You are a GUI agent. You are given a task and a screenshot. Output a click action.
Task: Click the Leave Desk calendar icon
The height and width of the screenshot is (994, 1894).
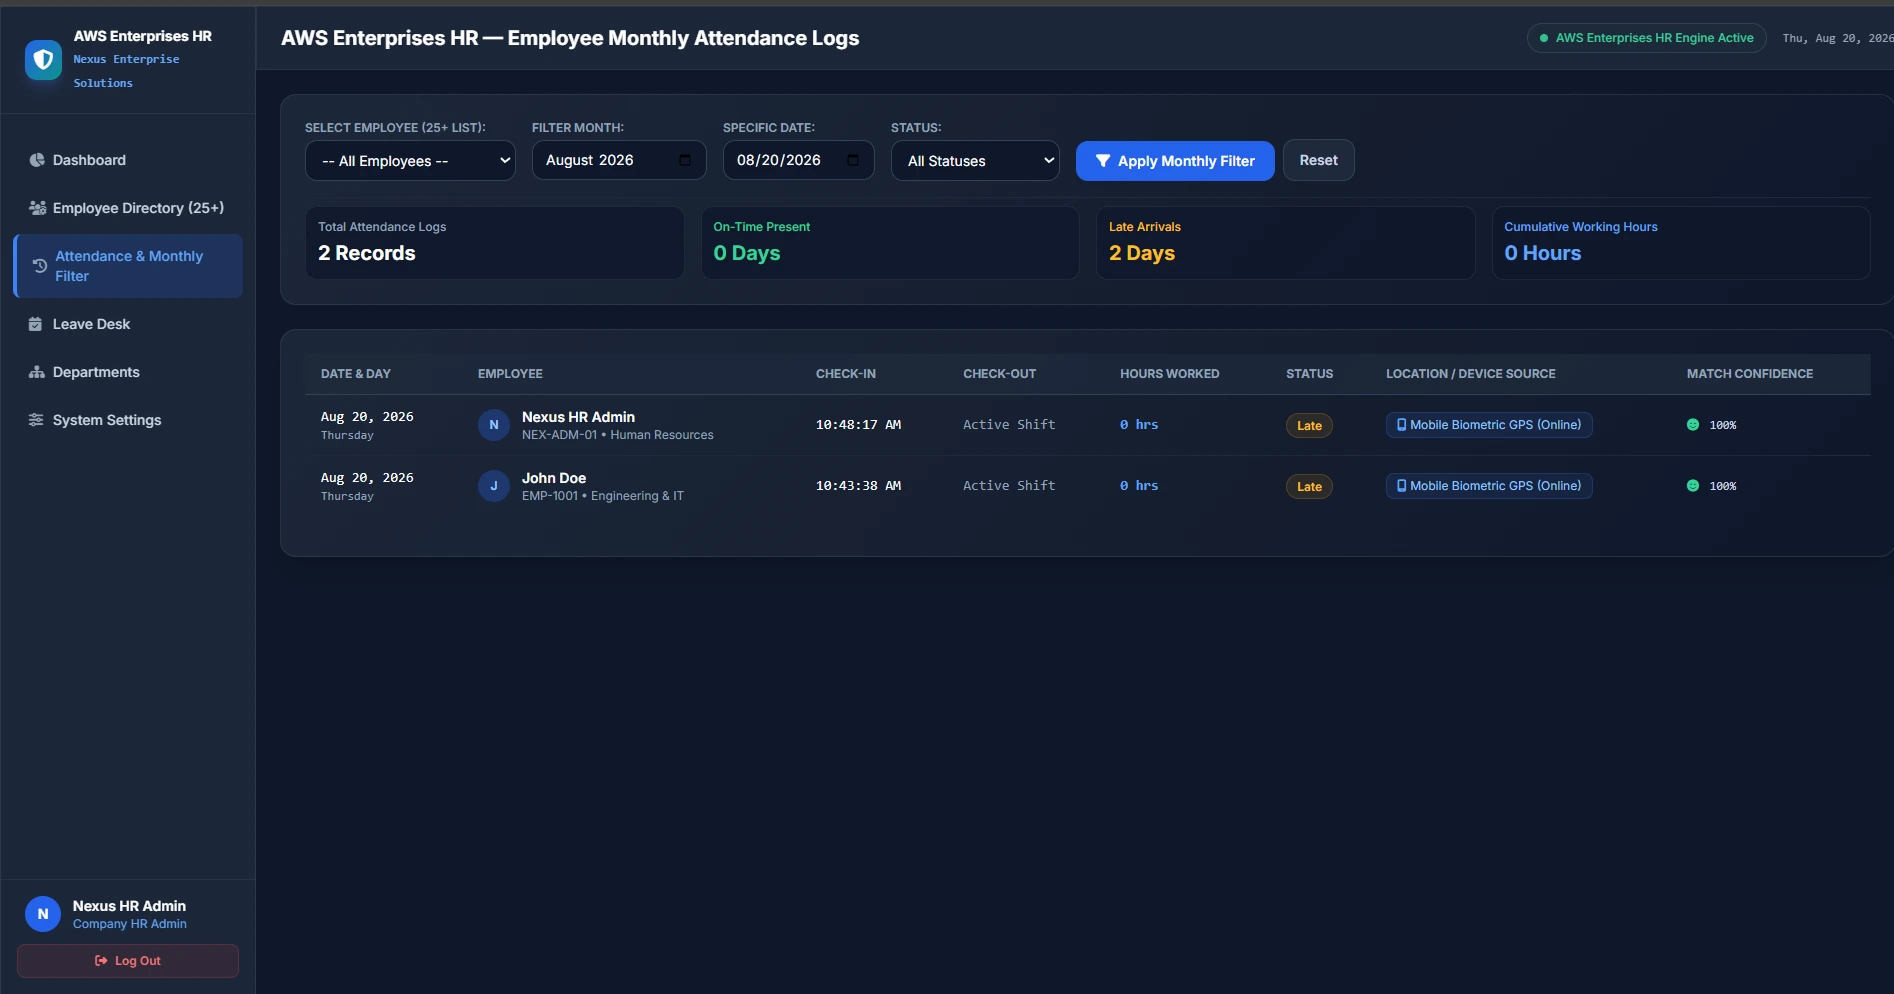[36, 324]
